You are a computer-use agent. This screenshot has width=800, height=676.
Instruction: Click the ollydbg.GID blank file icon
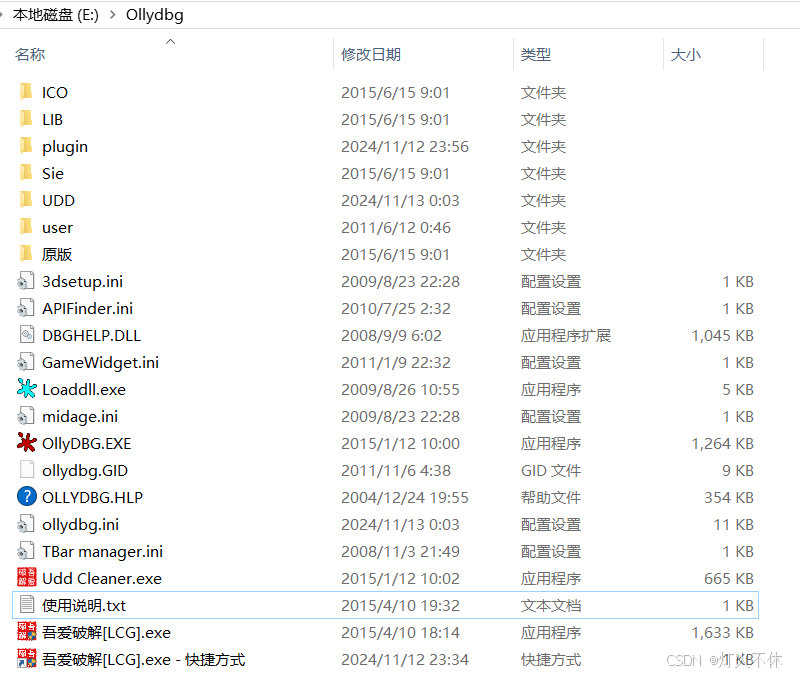point(27,470)
